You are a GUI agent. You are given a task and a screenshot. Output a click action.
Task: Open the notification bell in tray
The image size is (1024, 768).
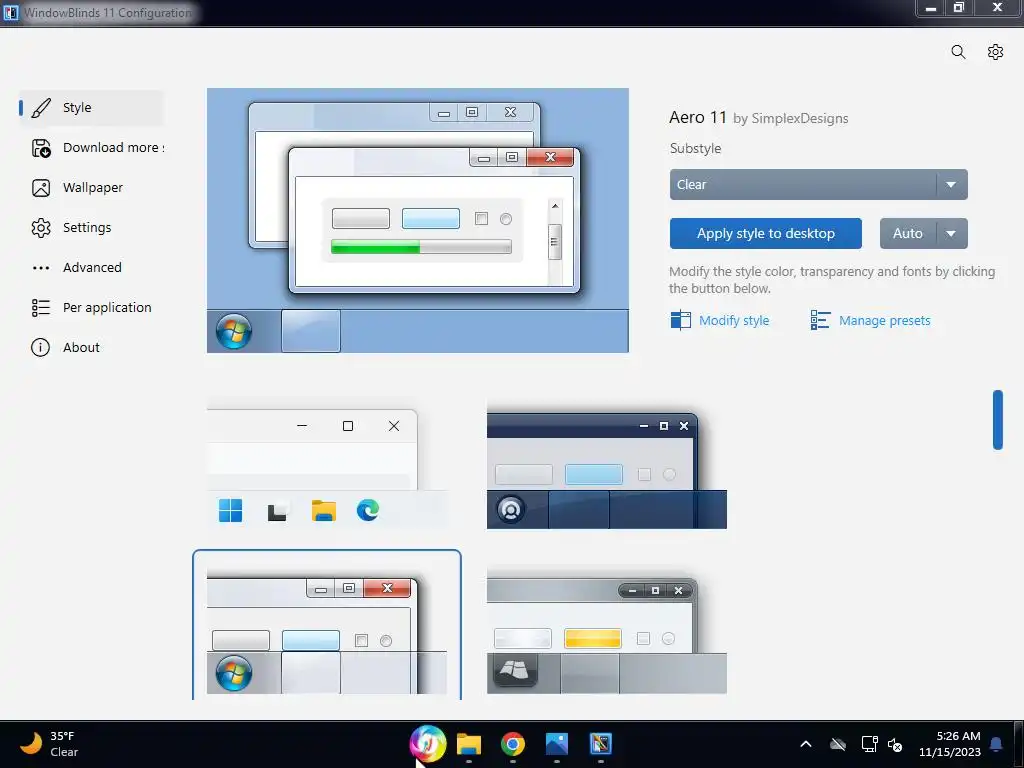[997, 744]
